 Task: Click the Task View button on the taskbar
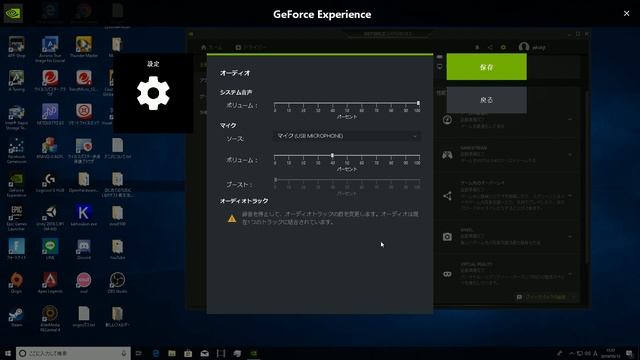pos(139,353)
